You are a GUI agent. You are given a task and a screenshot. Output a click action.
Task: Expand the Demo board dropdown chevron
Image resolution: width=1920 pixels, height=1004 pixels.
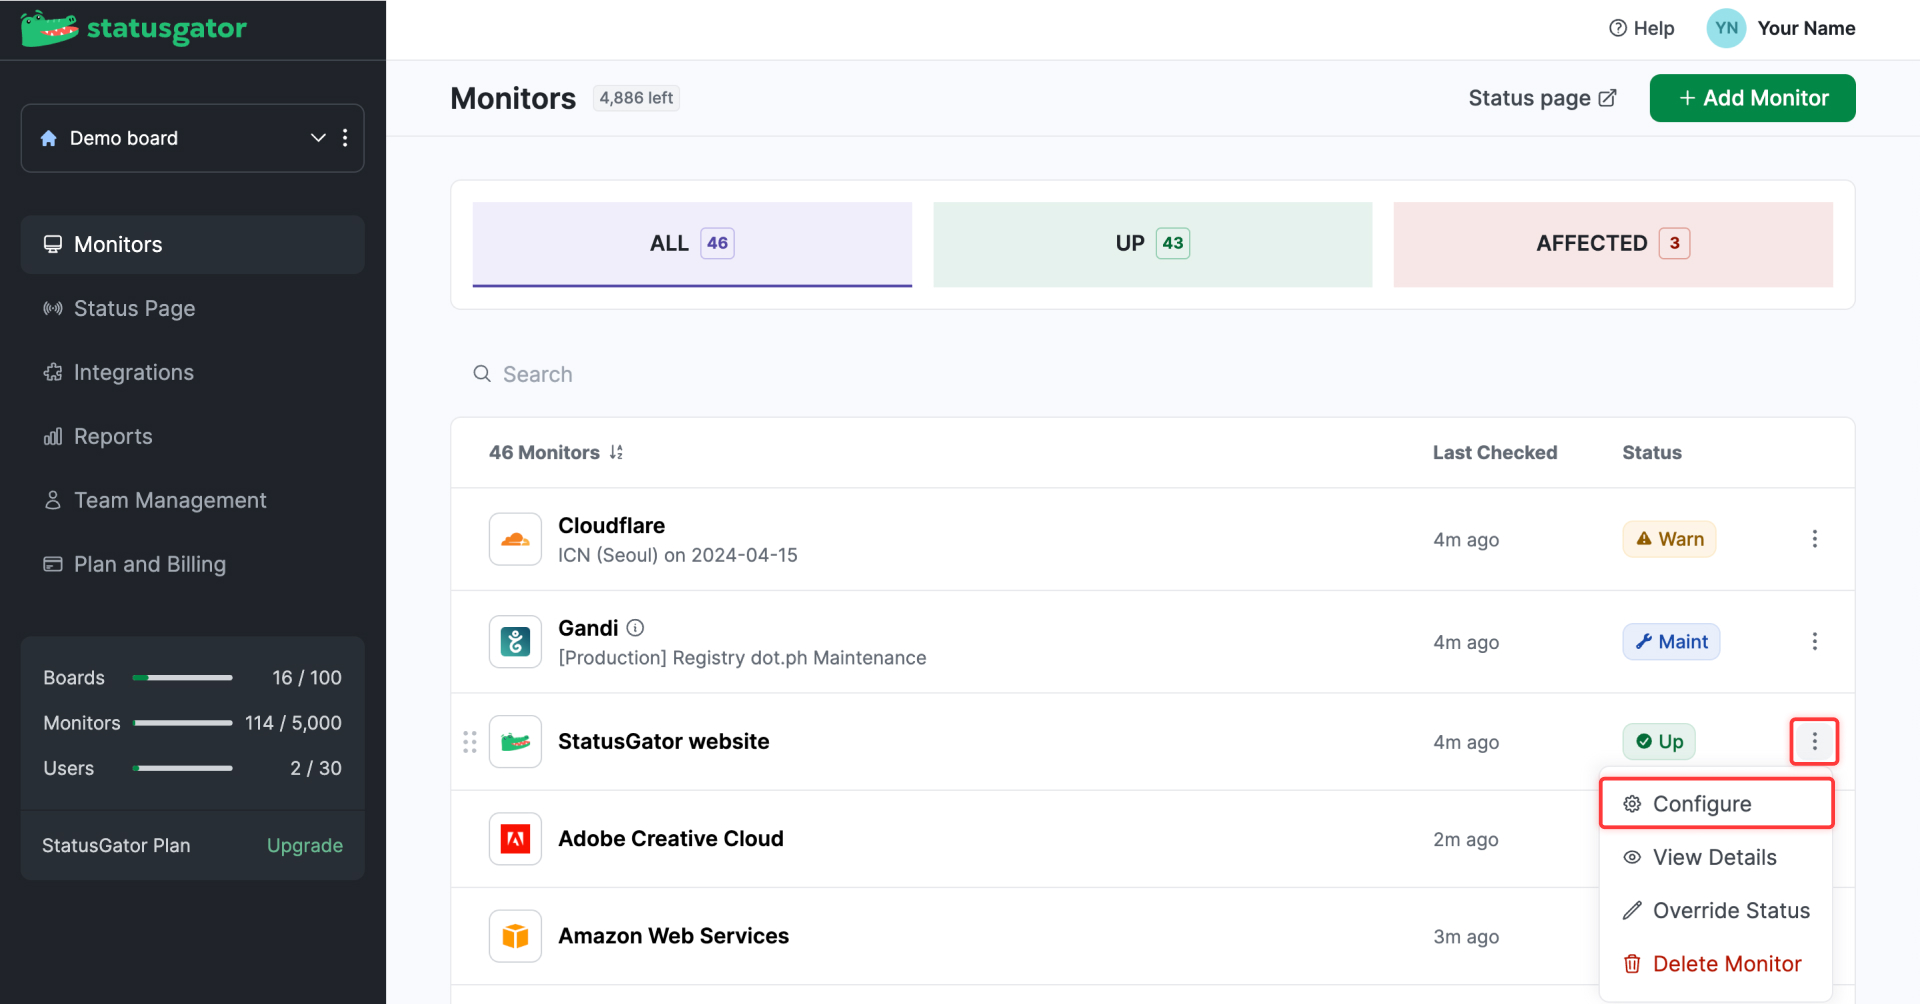pos(318,137)
